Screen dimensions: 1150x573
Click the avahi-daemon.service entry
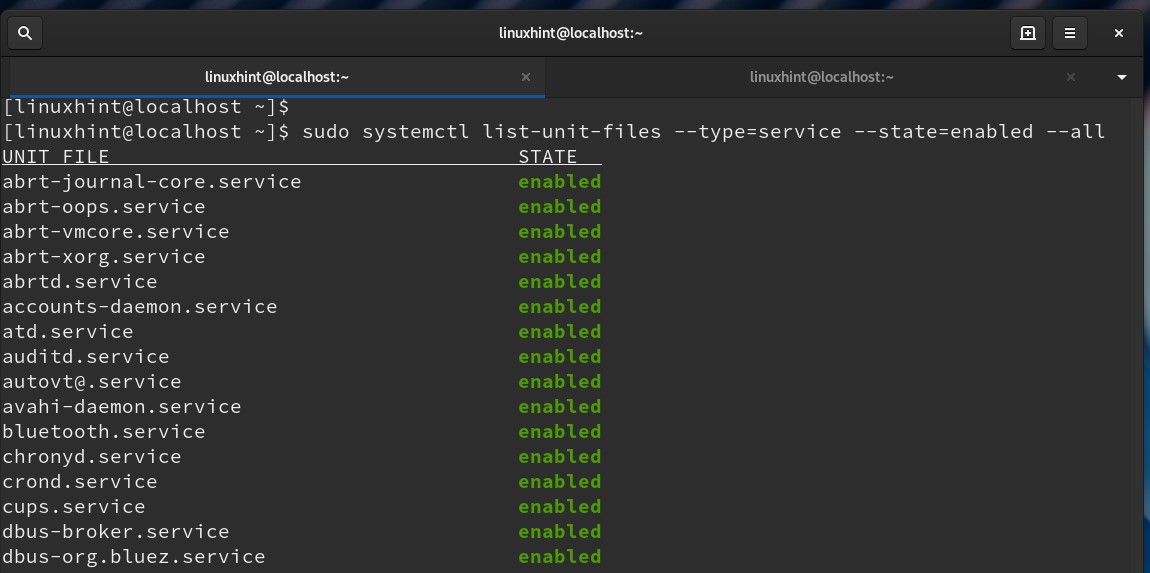click(x=122, y=407)
